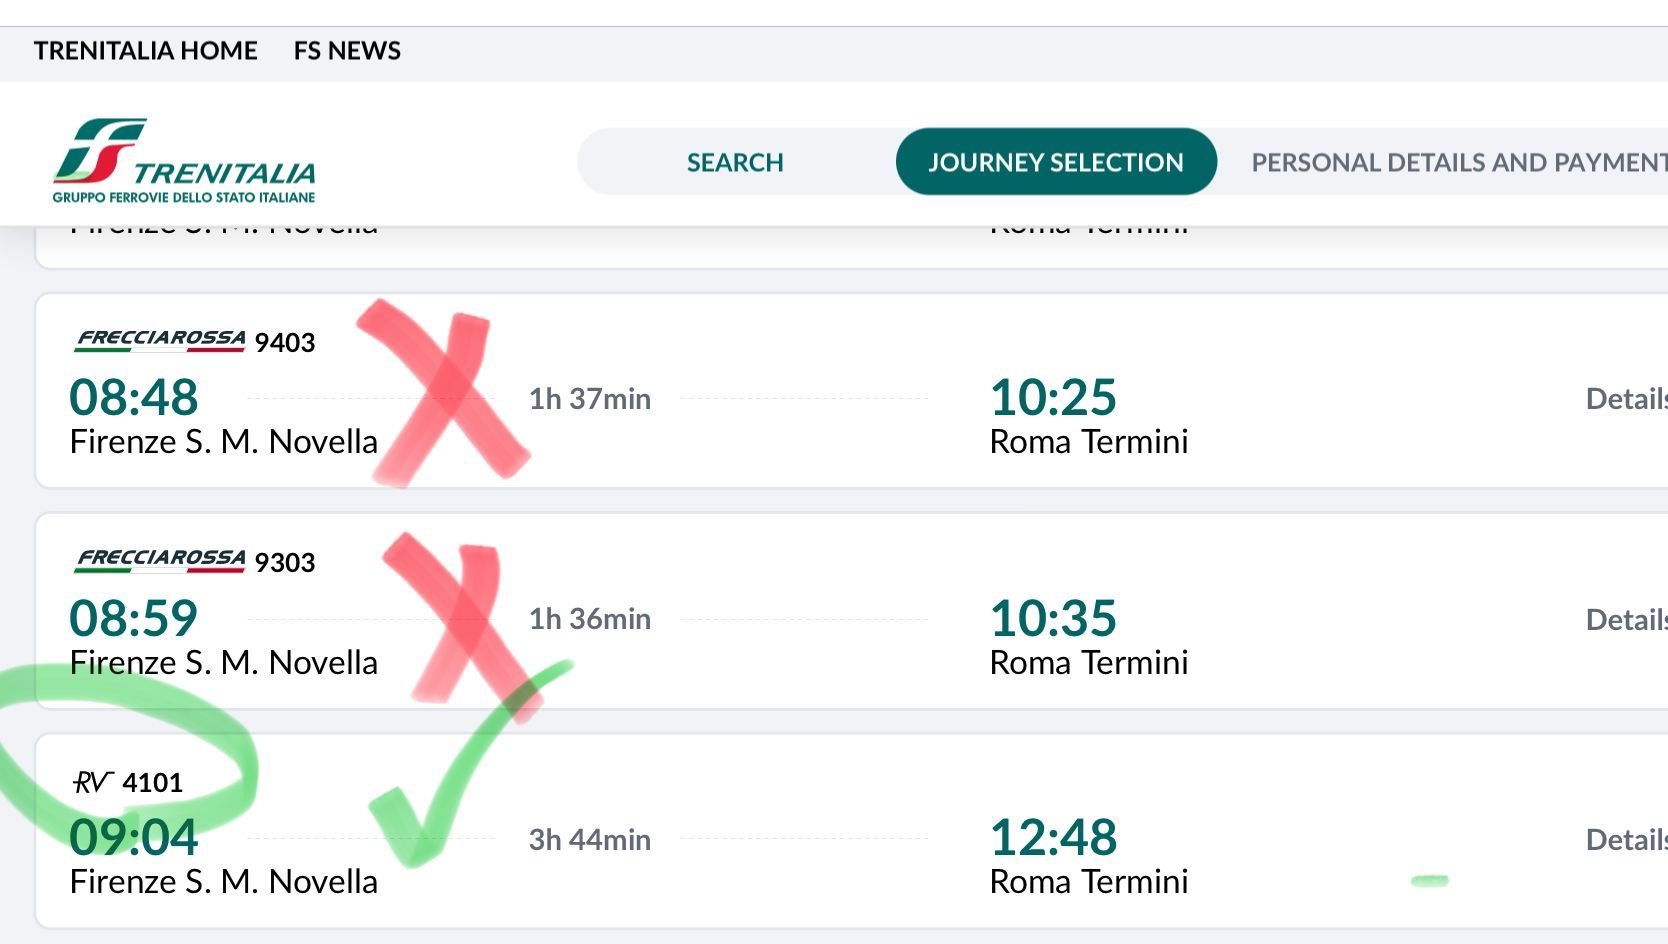Click the Frecciarossa logo for train 9303

[x=160, y=560]
